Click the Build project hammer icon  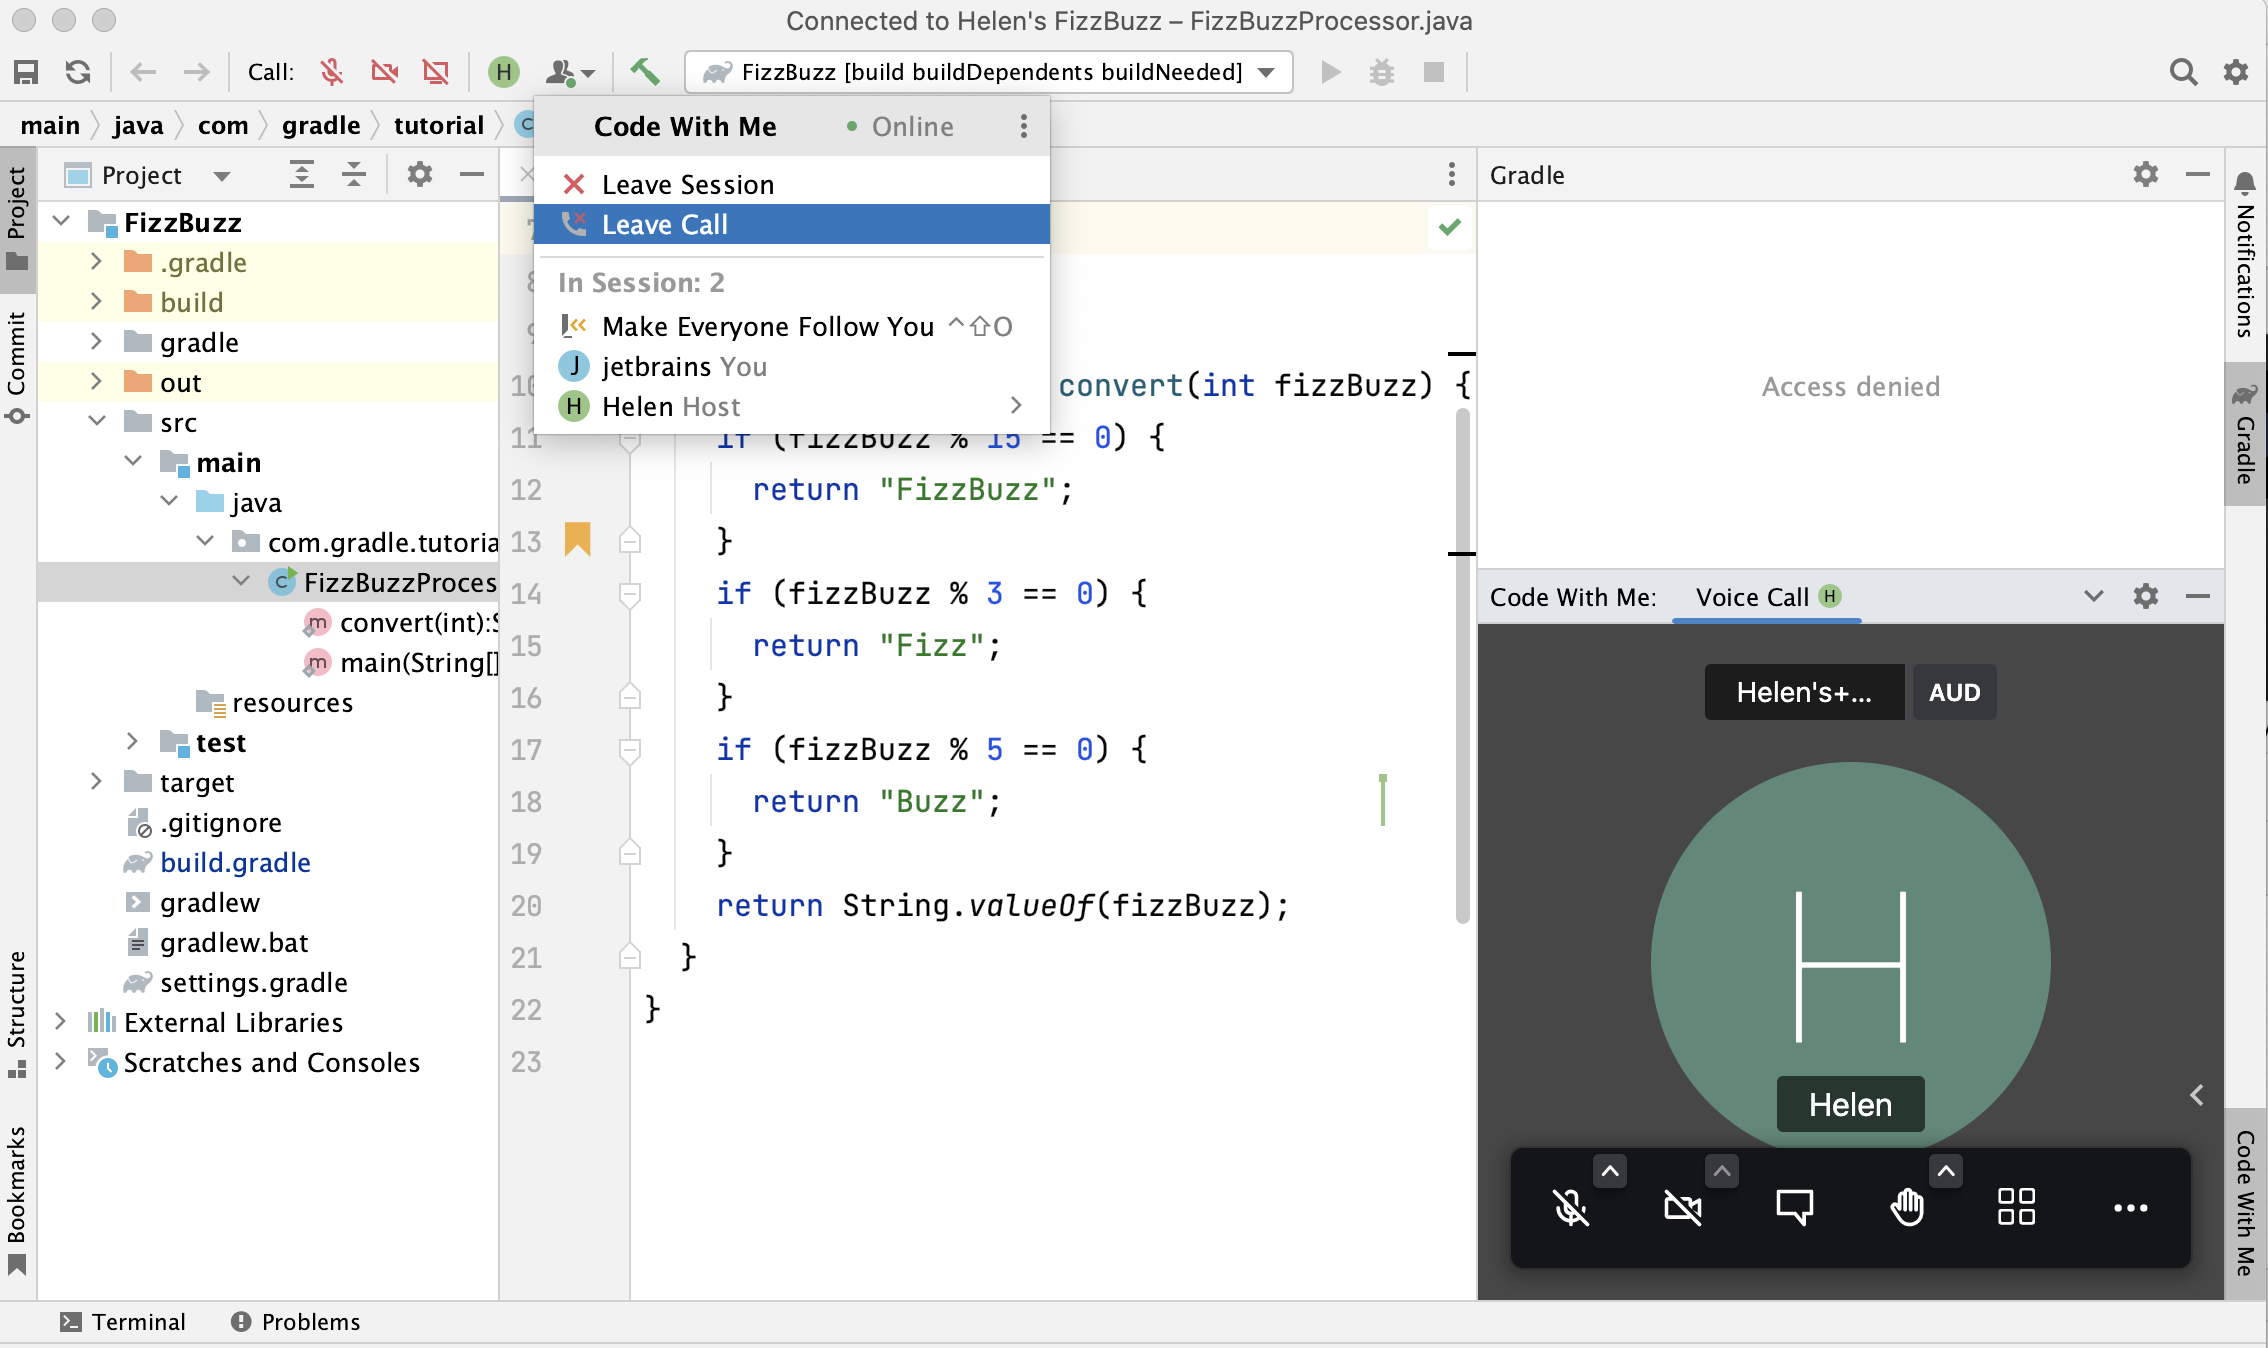[x=644, y=71]
